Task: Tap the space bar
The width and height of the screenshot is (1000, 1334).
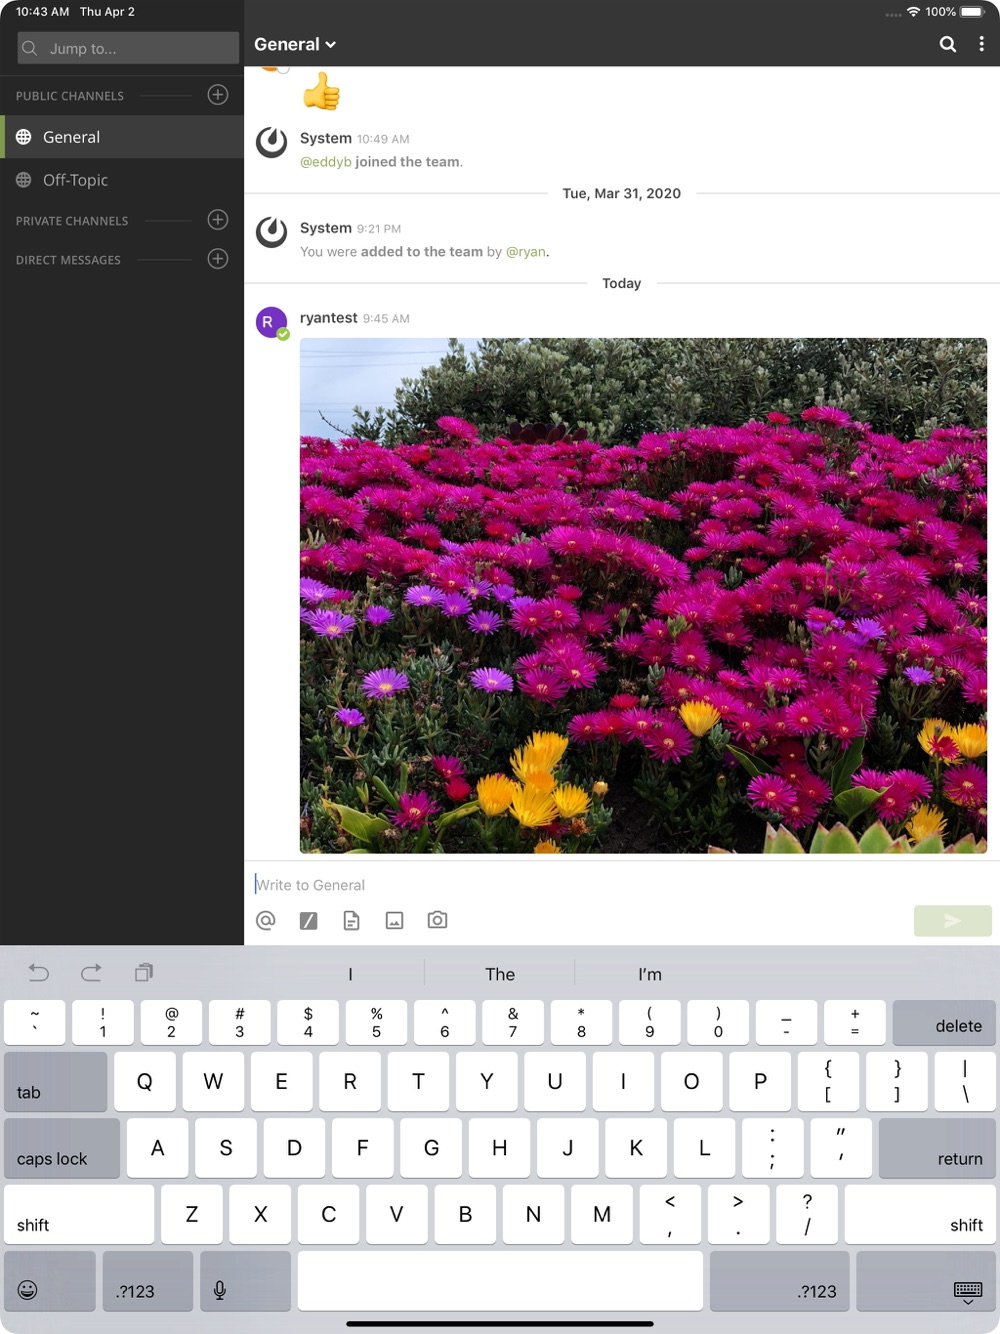Action: tap(500, 1281)
